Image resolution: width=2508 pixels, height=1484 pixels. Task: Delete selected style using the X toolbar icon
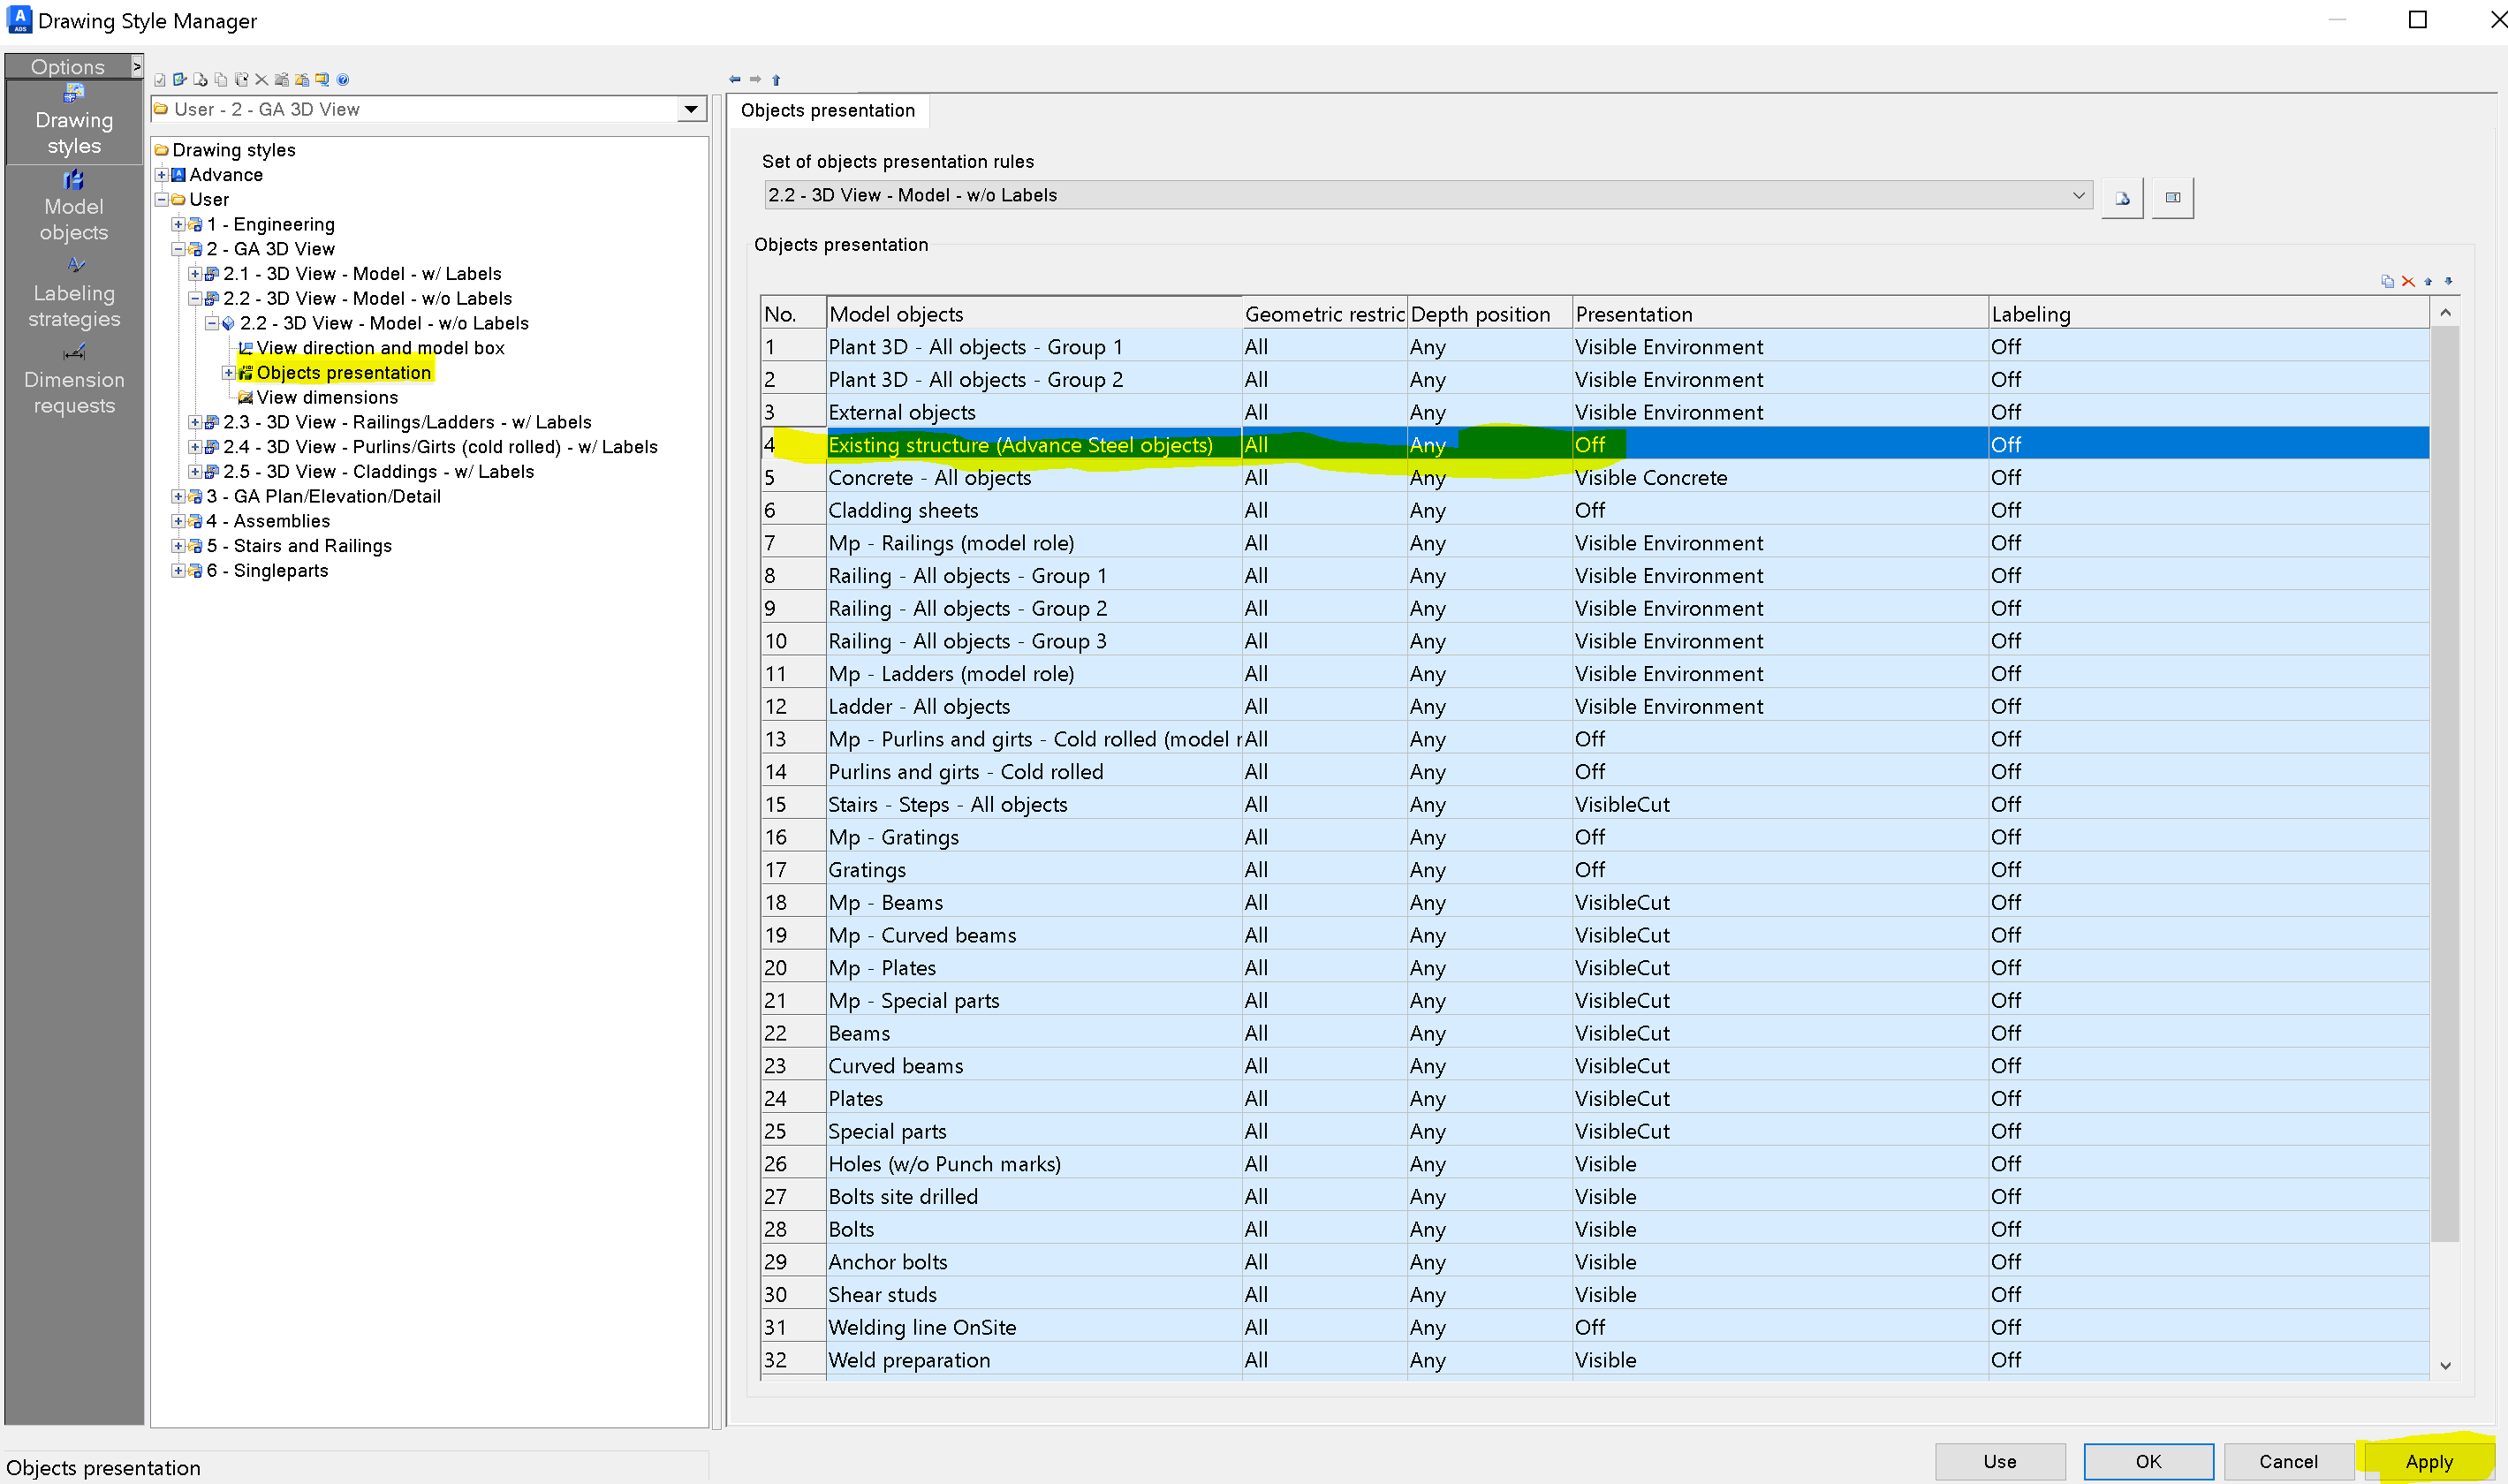(261, 79)
